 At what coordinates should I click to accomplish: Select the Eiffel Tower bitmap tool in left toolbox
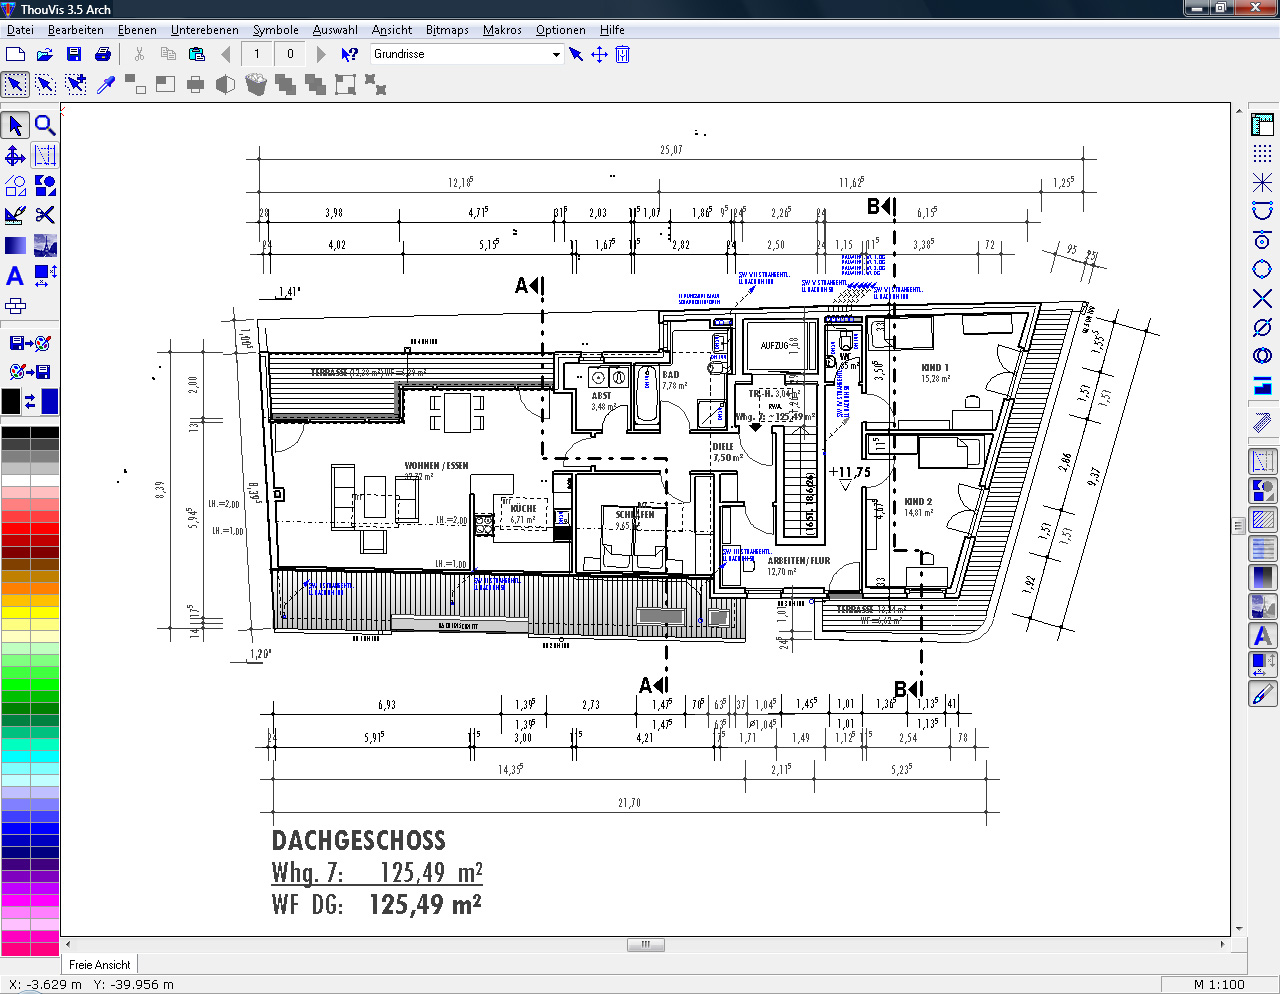45,245
